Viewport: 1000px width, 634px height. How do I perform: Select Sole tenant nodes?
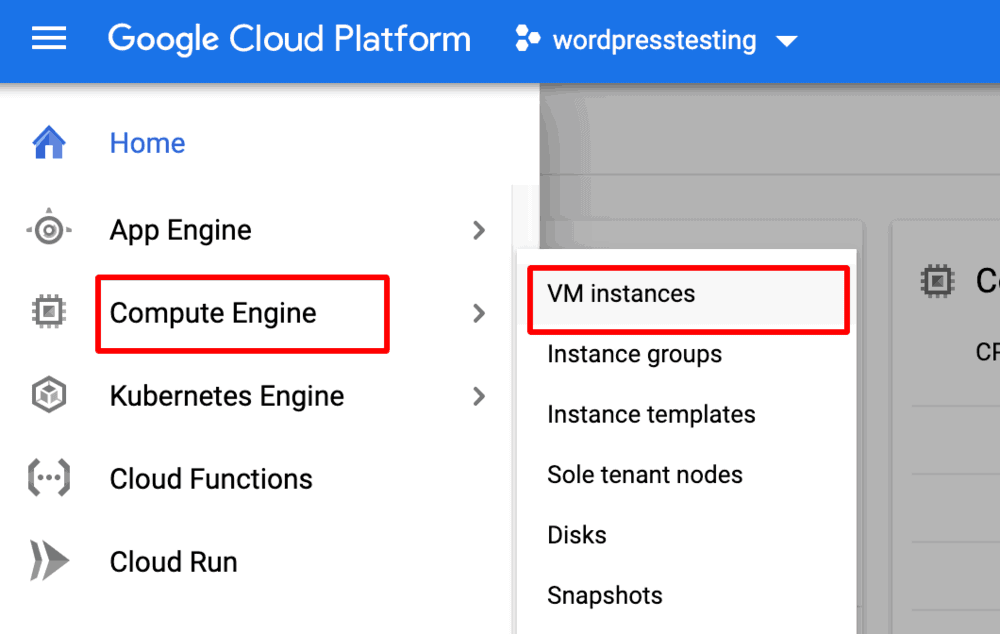(x=644, y=474)
